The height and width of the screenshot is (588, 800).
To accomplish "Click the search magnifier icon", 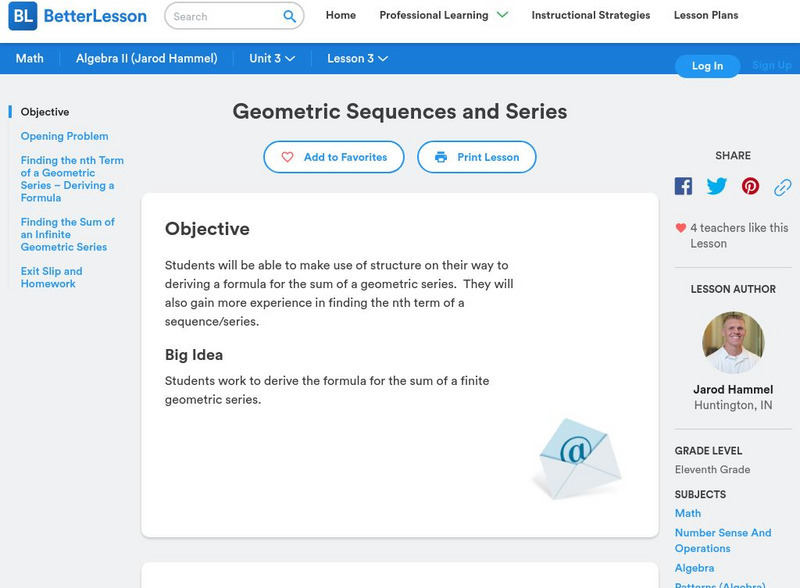I will (x=290, y=16).
